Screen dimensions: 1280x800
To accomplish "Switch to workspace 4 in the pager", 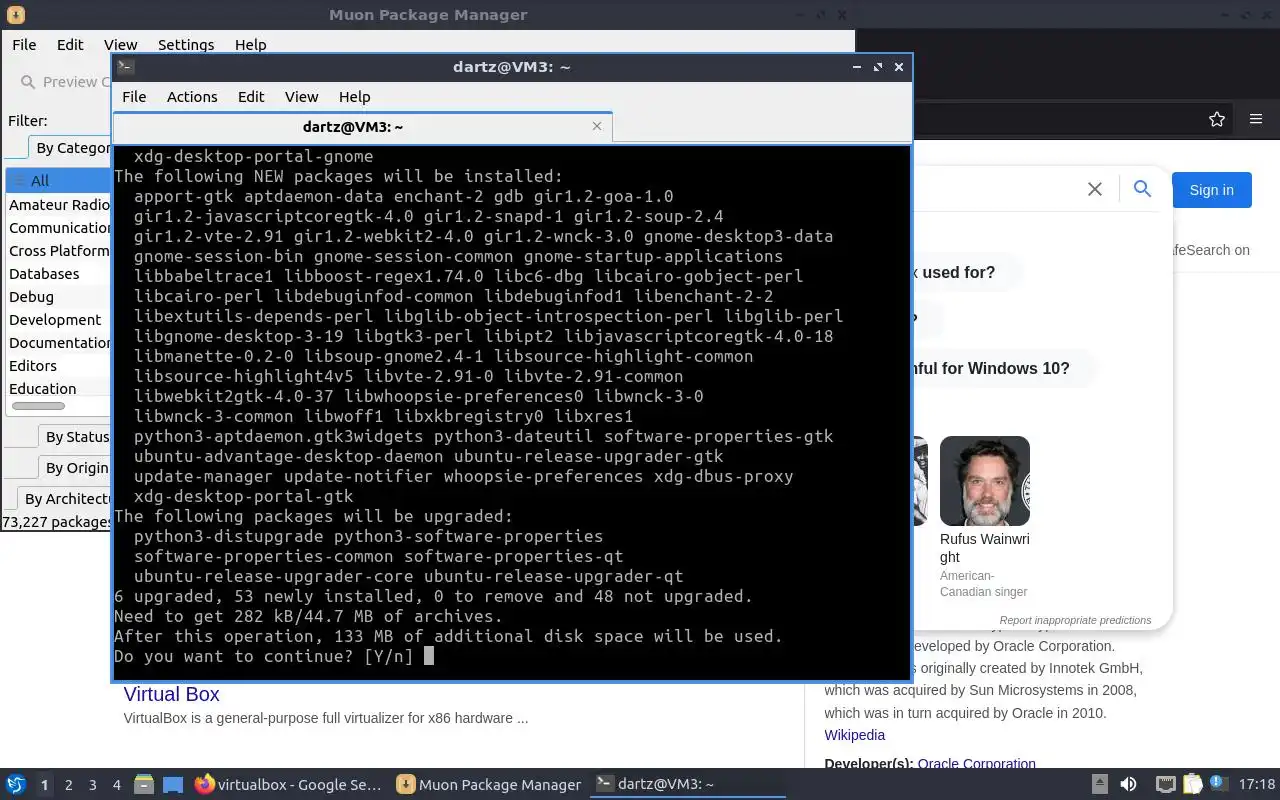I will pyautogui.click(x=116, y=785).
